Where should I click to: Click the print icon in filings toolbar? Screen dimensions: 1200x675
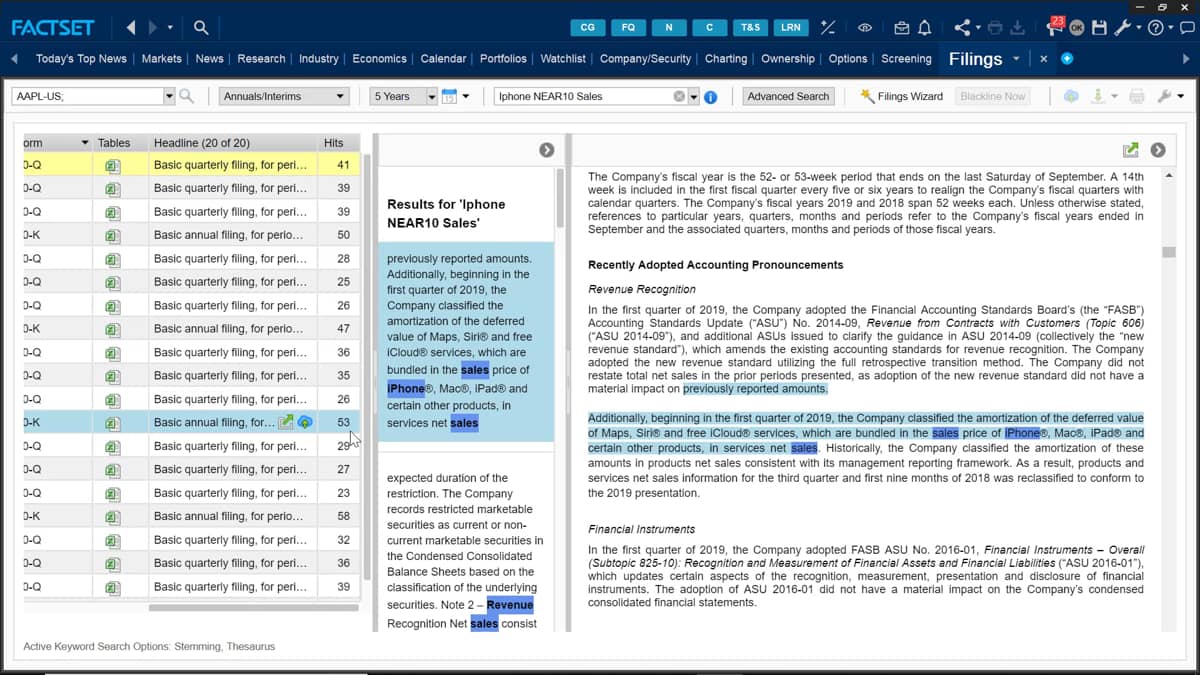click(1136, 96)
